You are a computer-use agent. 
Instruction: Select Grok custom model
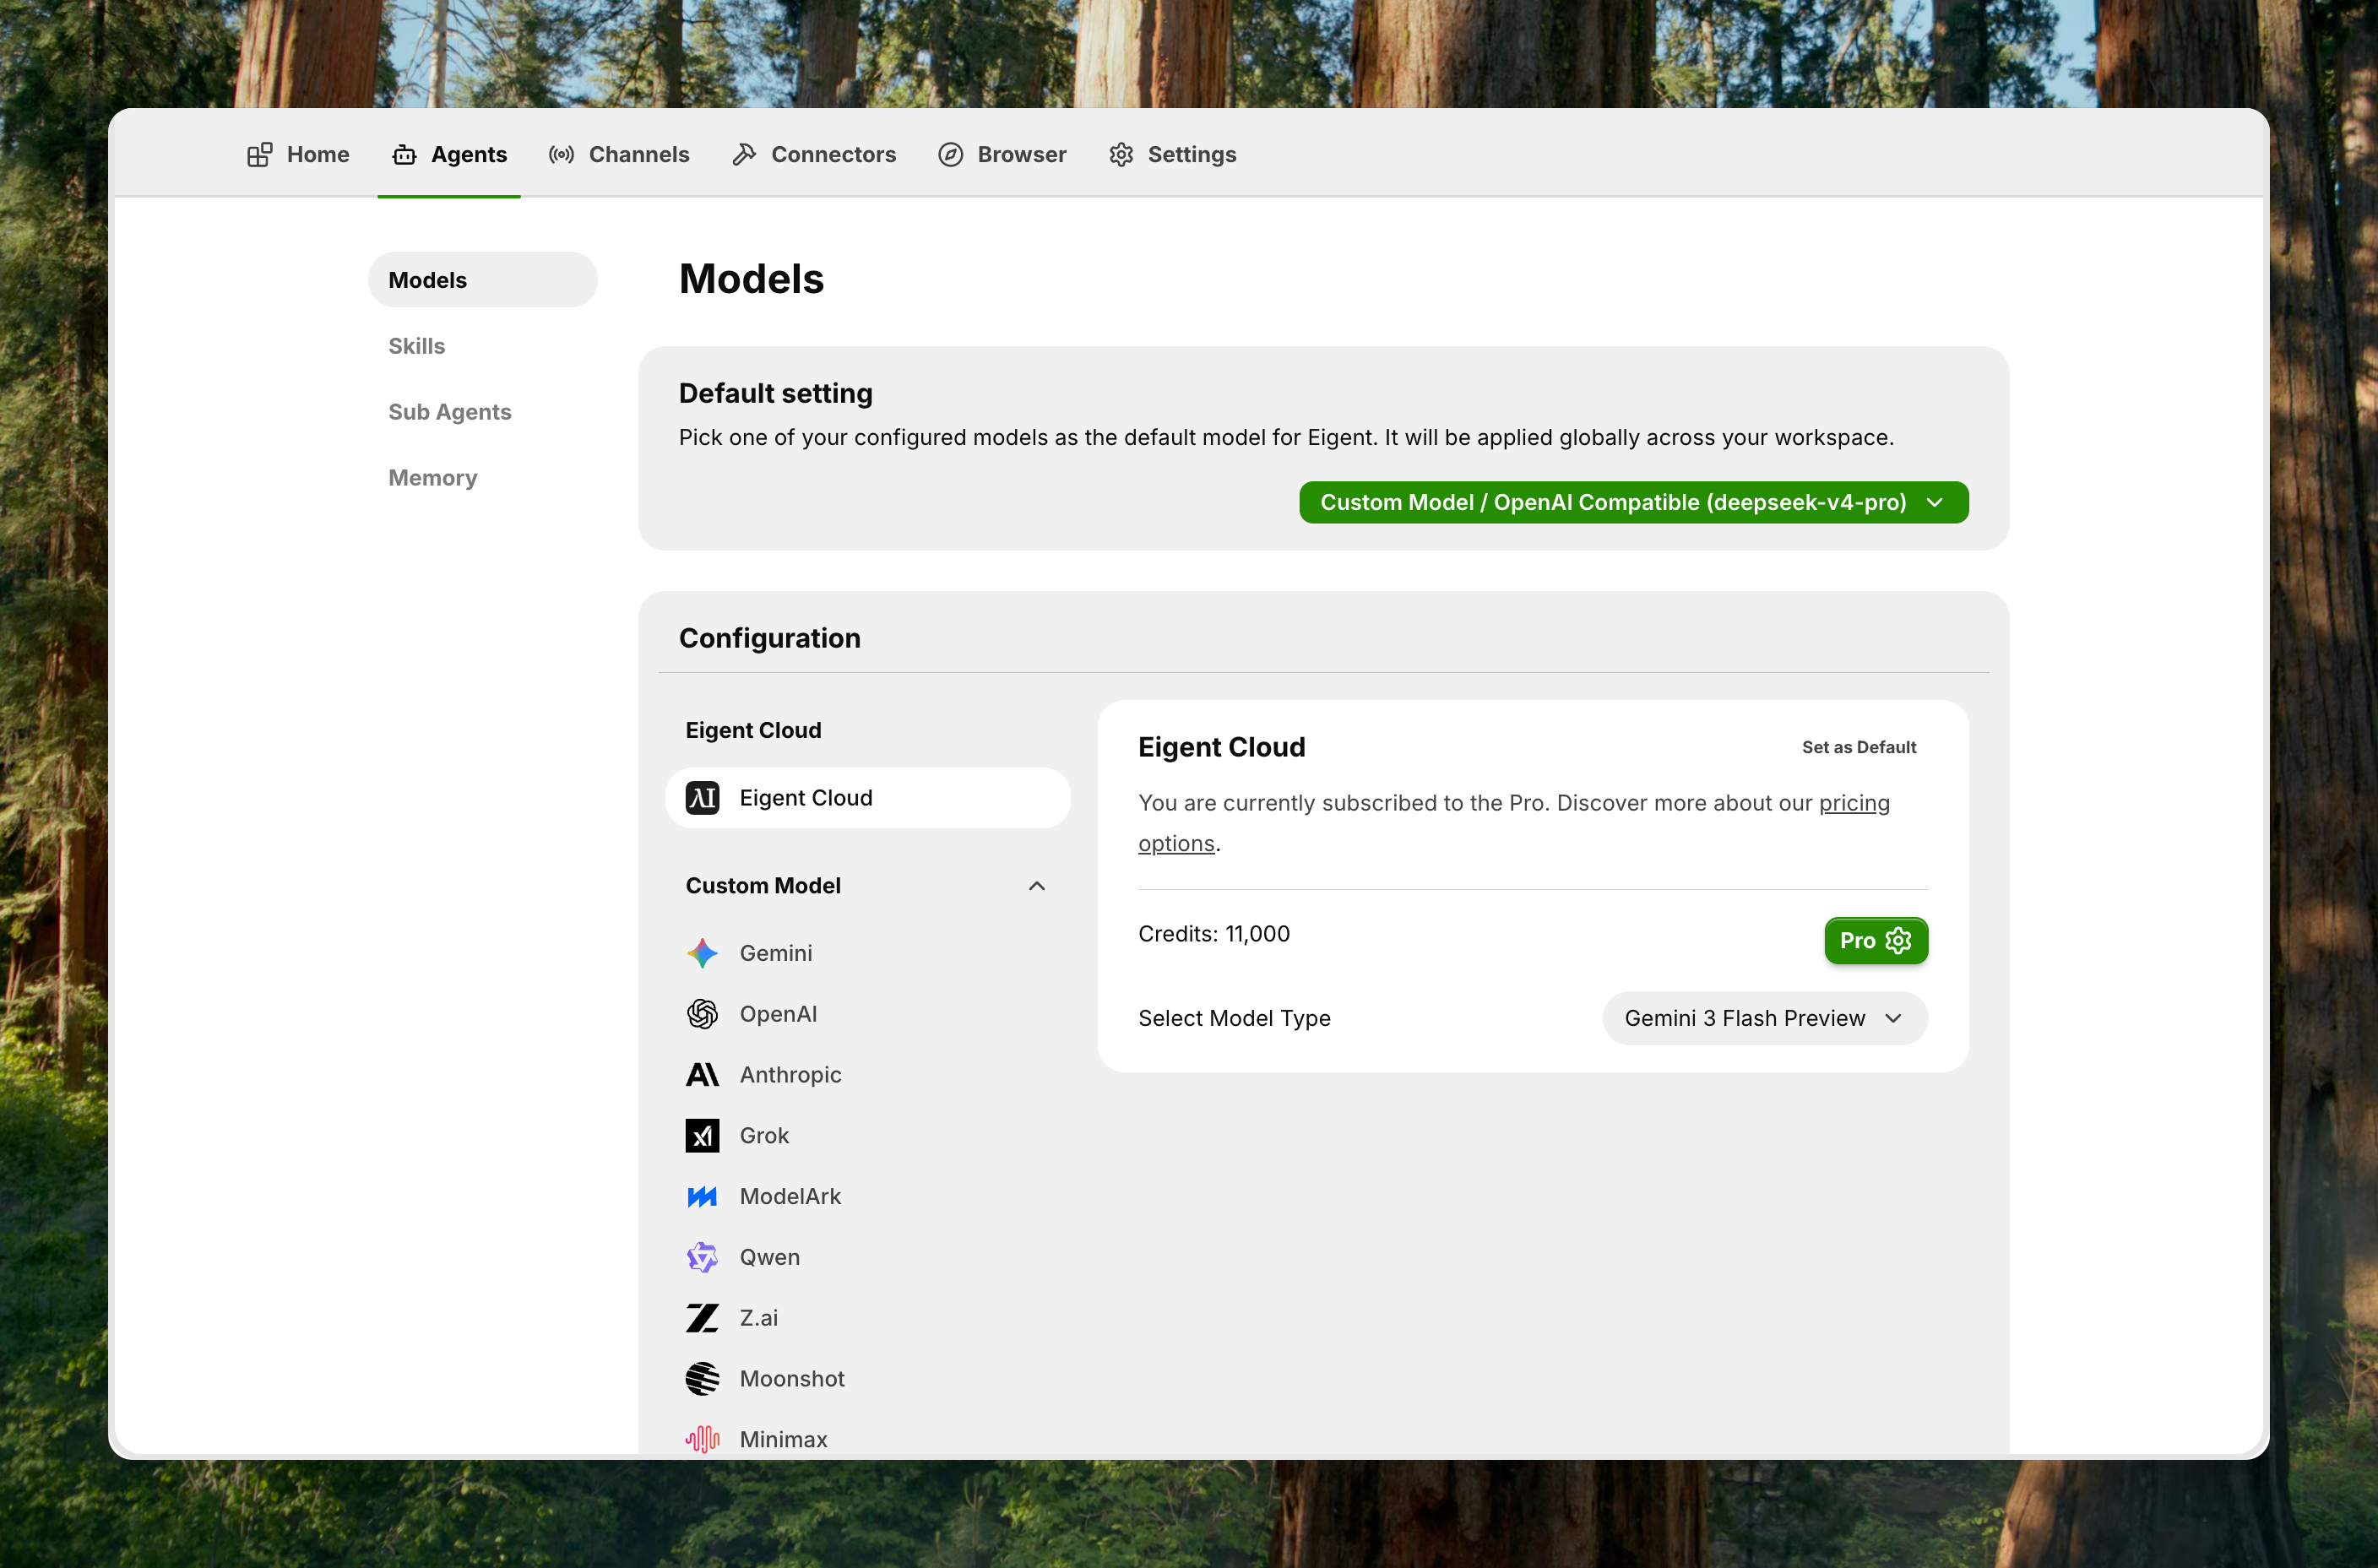(x=868, y=1136)
